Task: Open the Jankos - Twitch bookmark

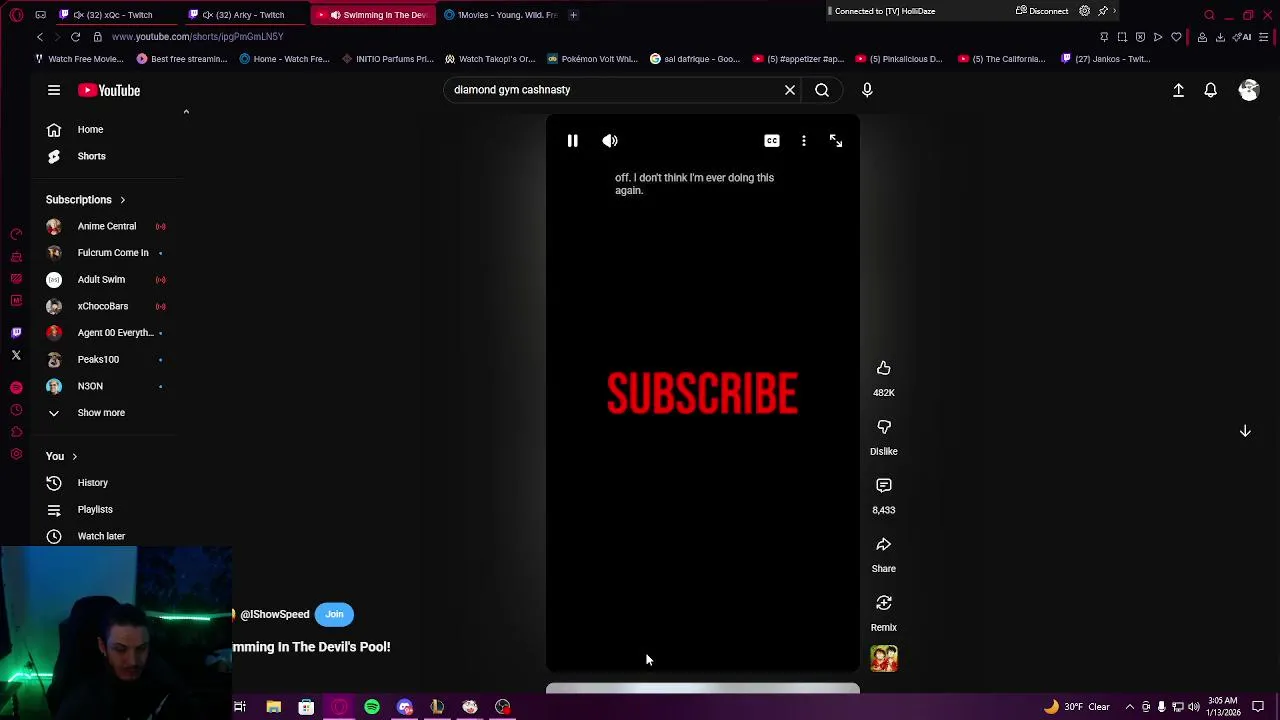Action: coord(1106,59)
